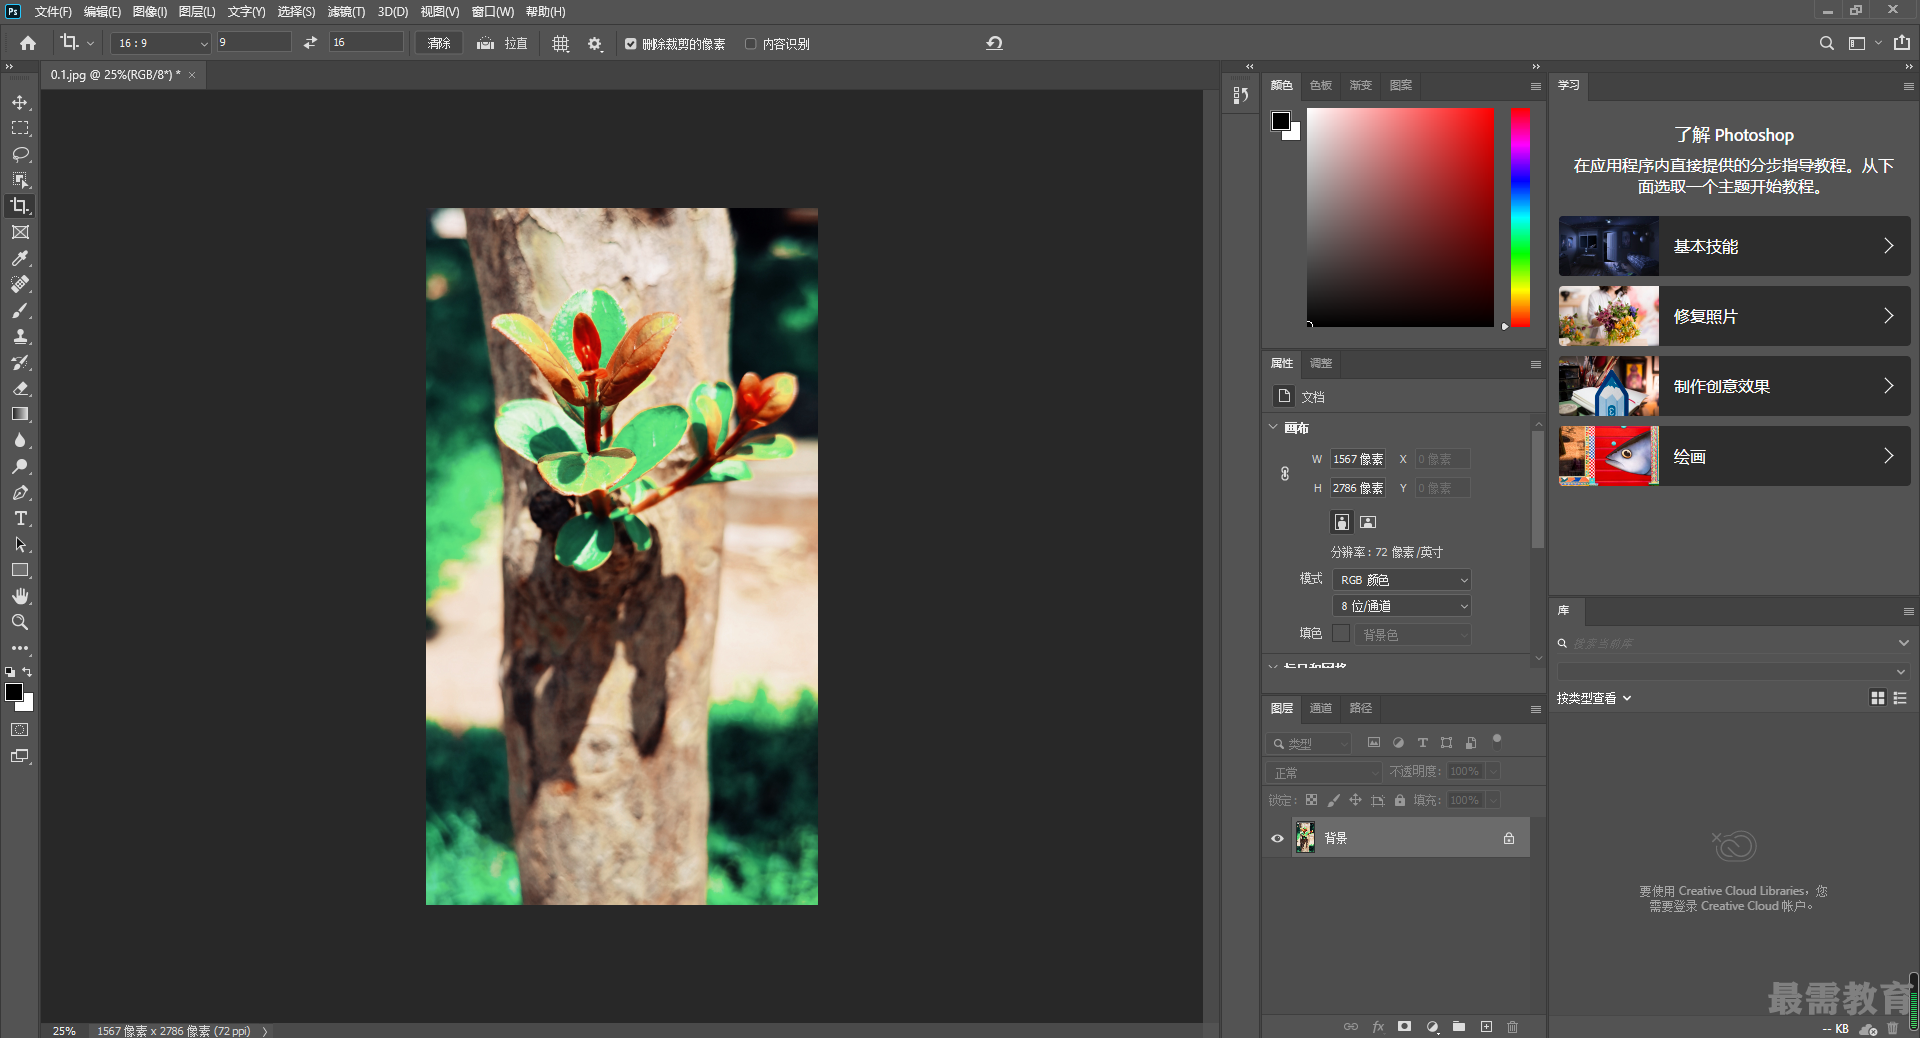The image size is (1920, 1038).
Task: Open the 滤镜(T) menu
Action: point(346,12)
